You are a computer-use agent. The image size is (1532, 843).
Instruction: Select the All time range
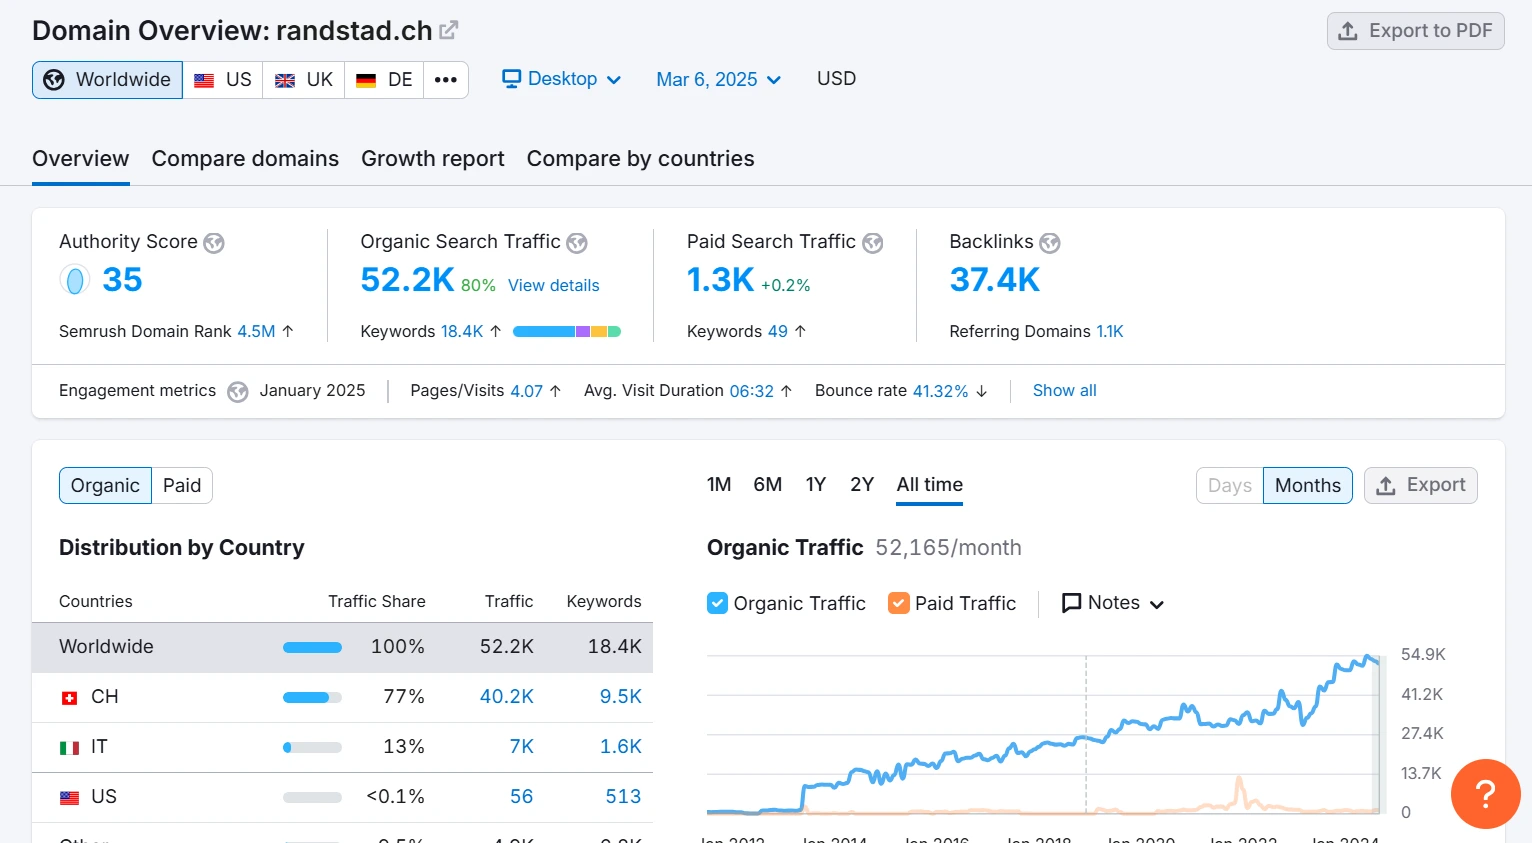(930, 485)
